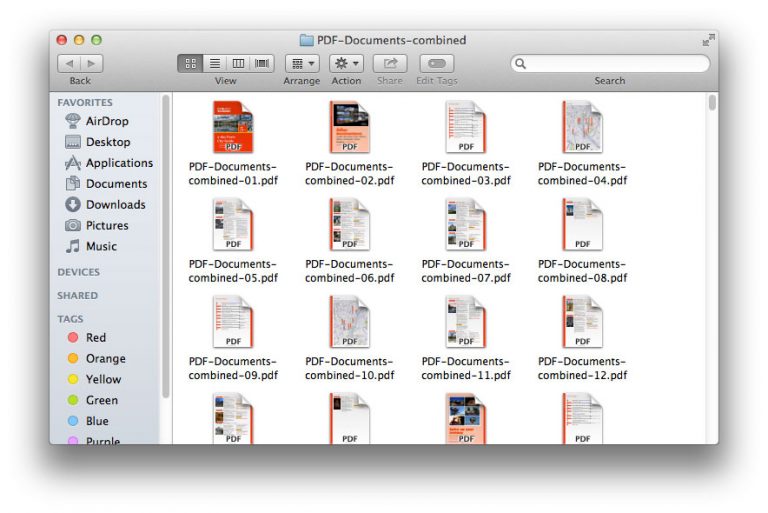Click the SHARED section header
The image size is (768, 513).
coord(77,295)
